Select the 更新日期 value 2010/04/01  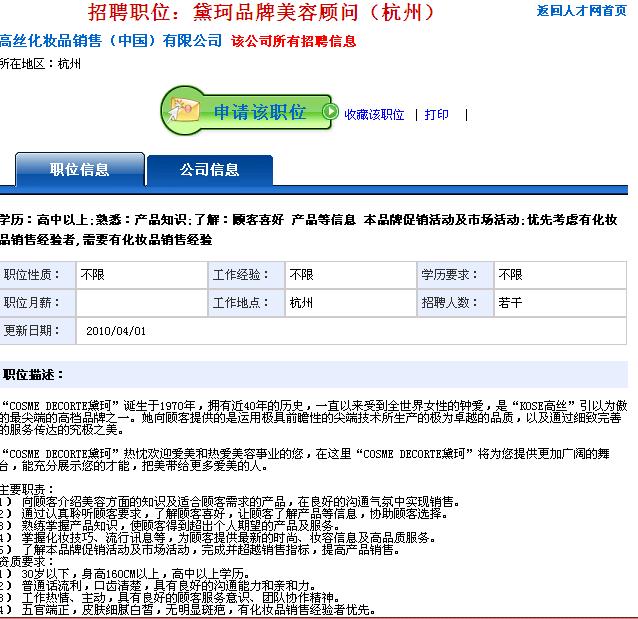point(116,331)
